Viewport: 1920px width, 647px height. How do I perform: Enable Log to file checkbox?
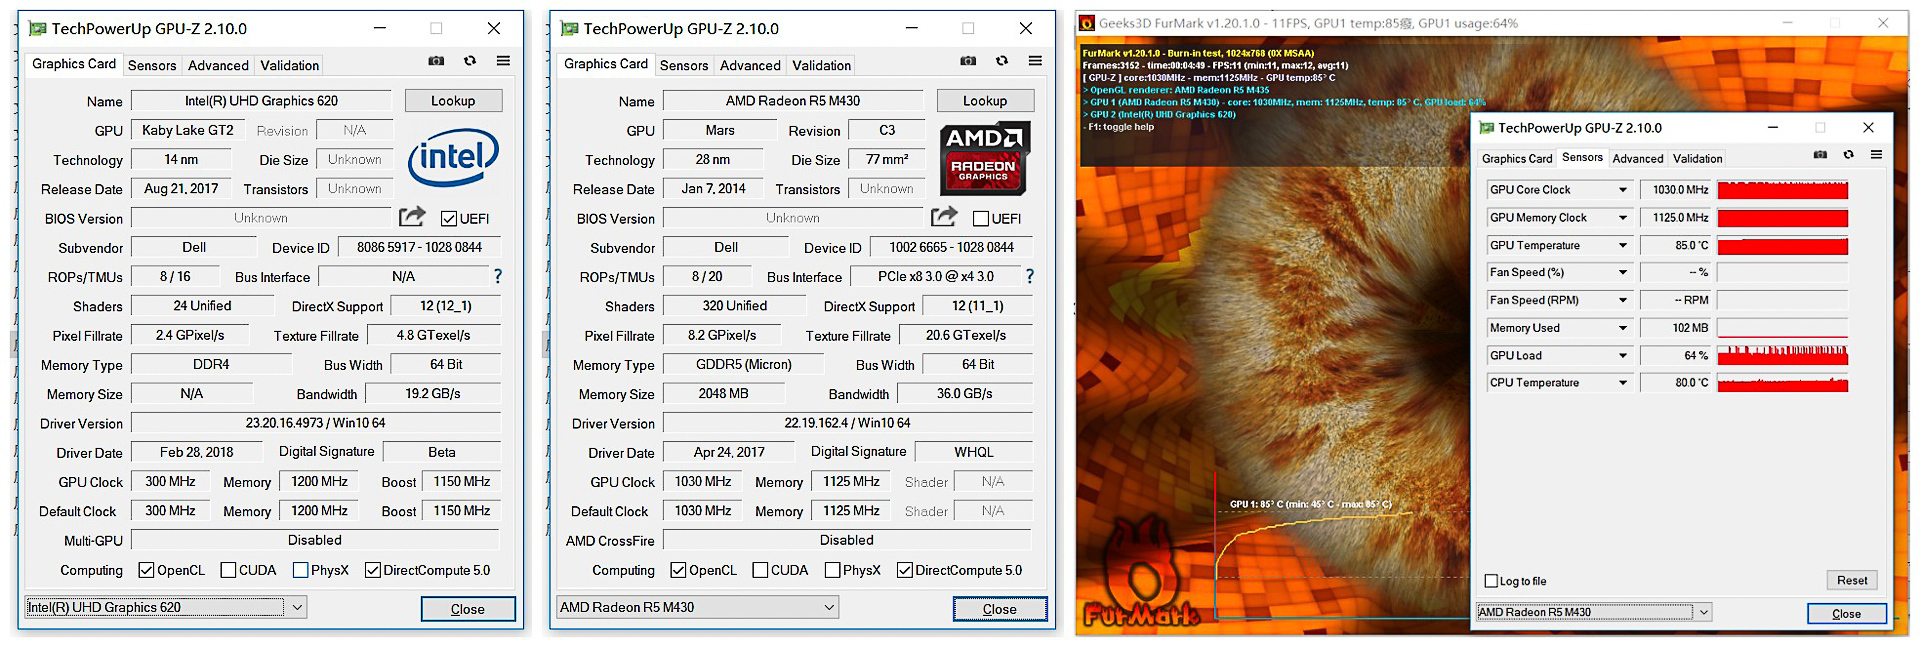click(x=1492, y=581)
